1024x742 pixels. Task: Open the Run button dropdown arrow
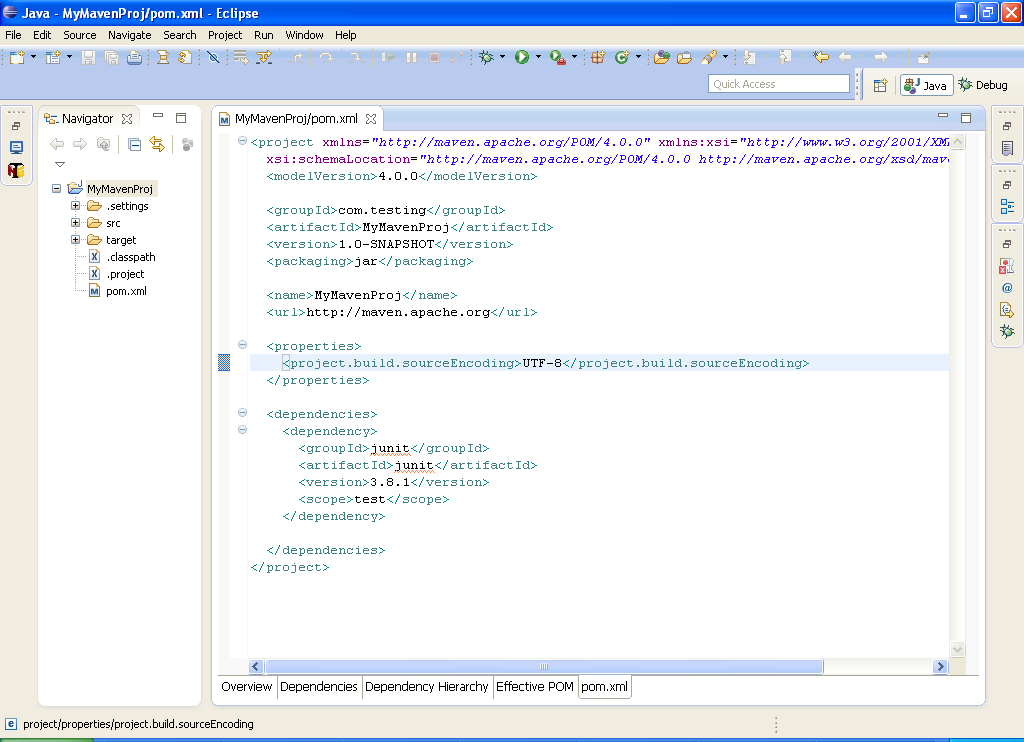(x=538, y=57)
